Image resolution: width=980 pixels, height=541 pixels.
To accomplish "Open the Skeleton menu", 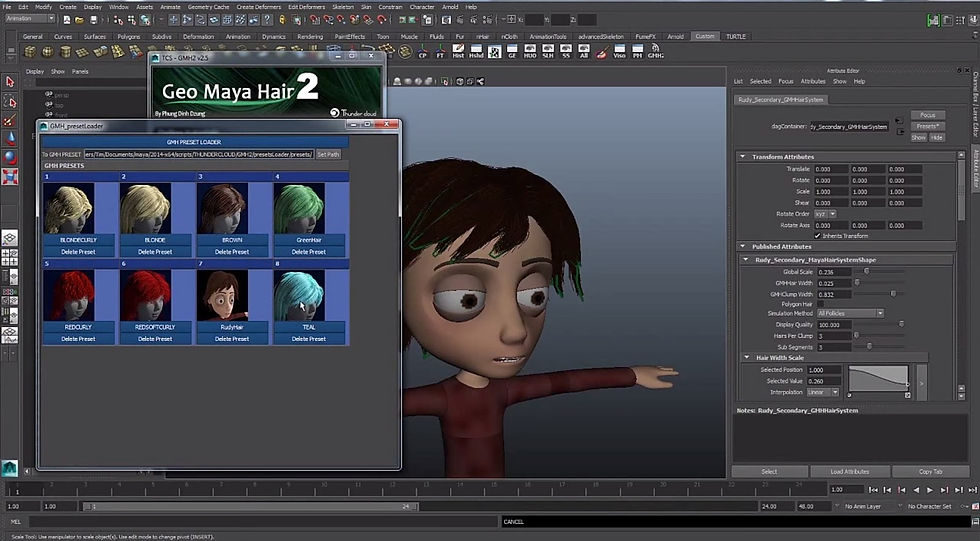I will click(x=342, y=7).
